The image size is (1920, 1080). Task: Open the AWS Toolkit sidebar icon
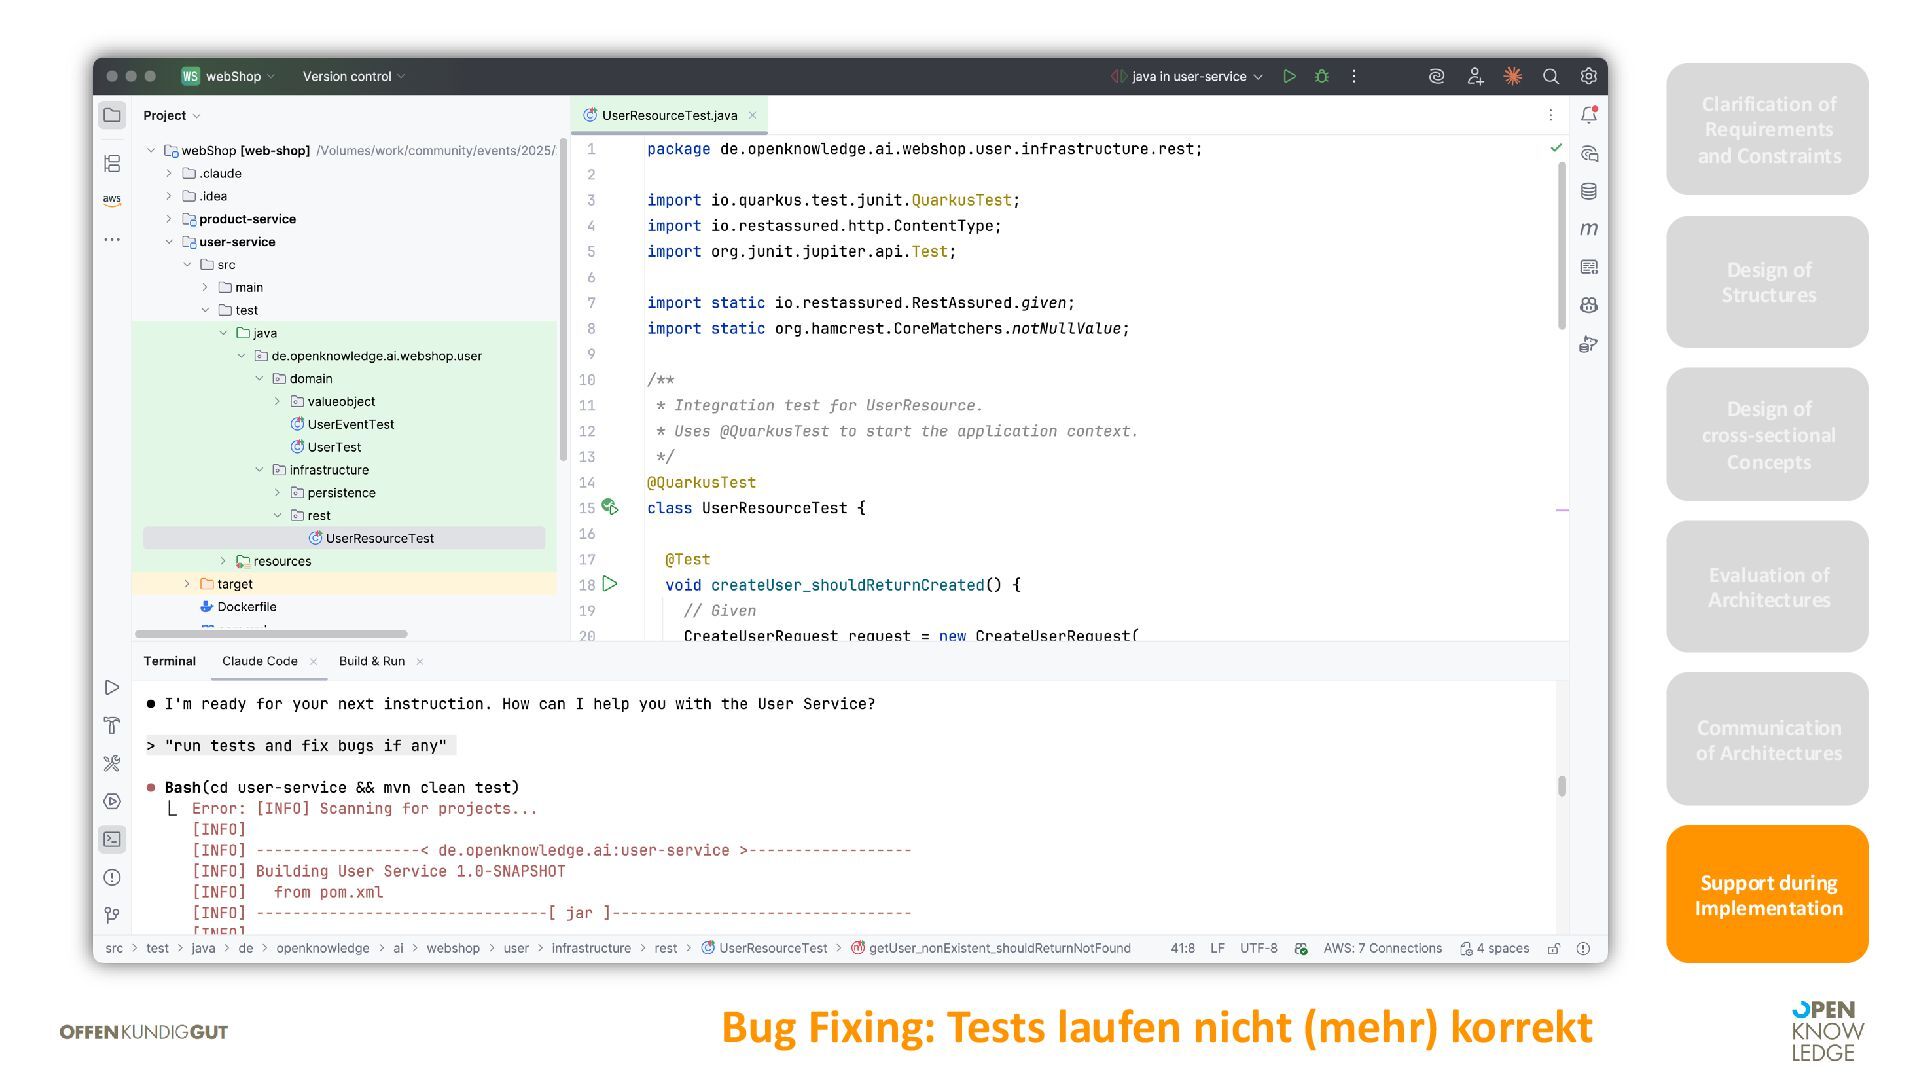[x=112, y=200]
